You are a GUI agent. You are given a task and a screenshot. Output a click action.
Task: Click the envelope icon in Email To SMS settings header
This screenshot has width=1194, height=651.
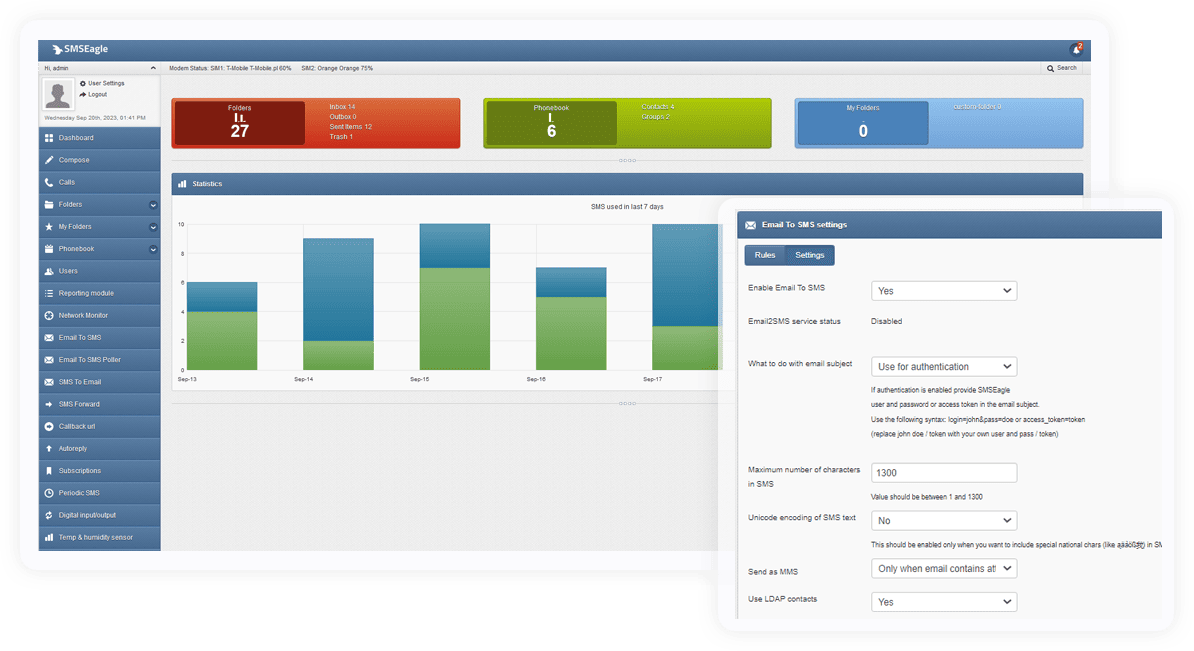[x=750, y=225]
